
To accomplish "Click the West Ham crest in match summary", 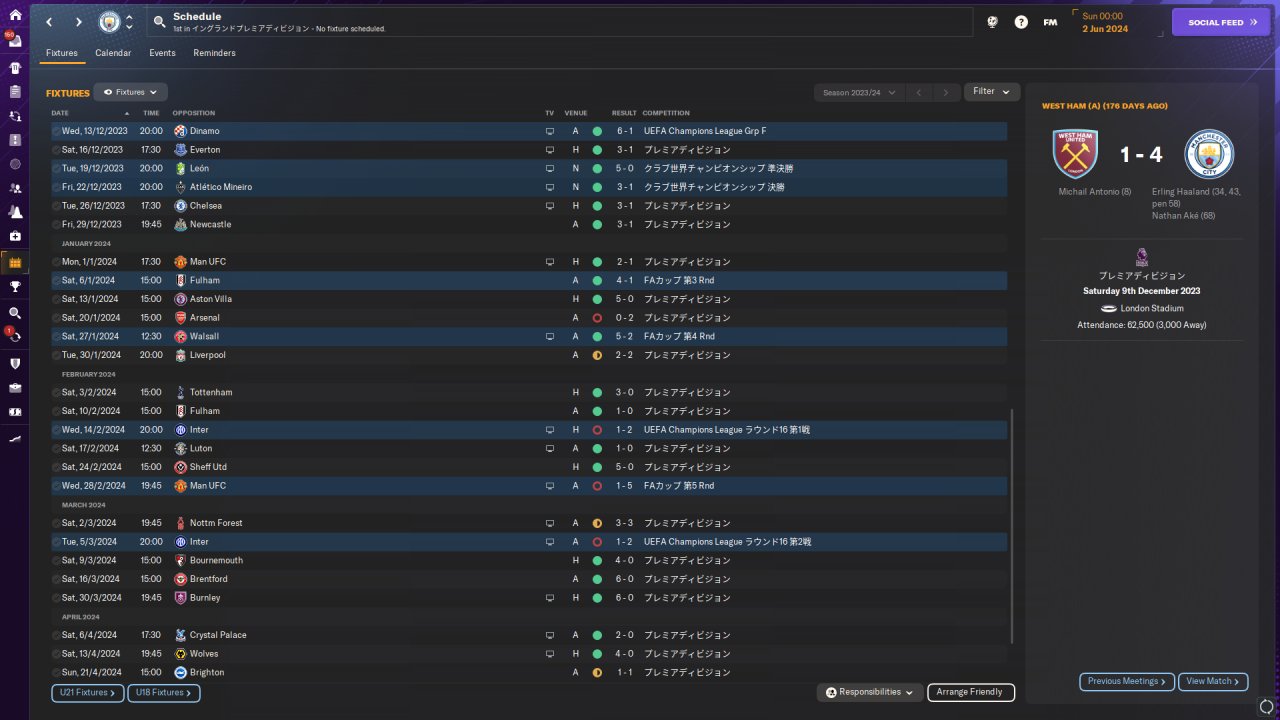I will 1075,154.
